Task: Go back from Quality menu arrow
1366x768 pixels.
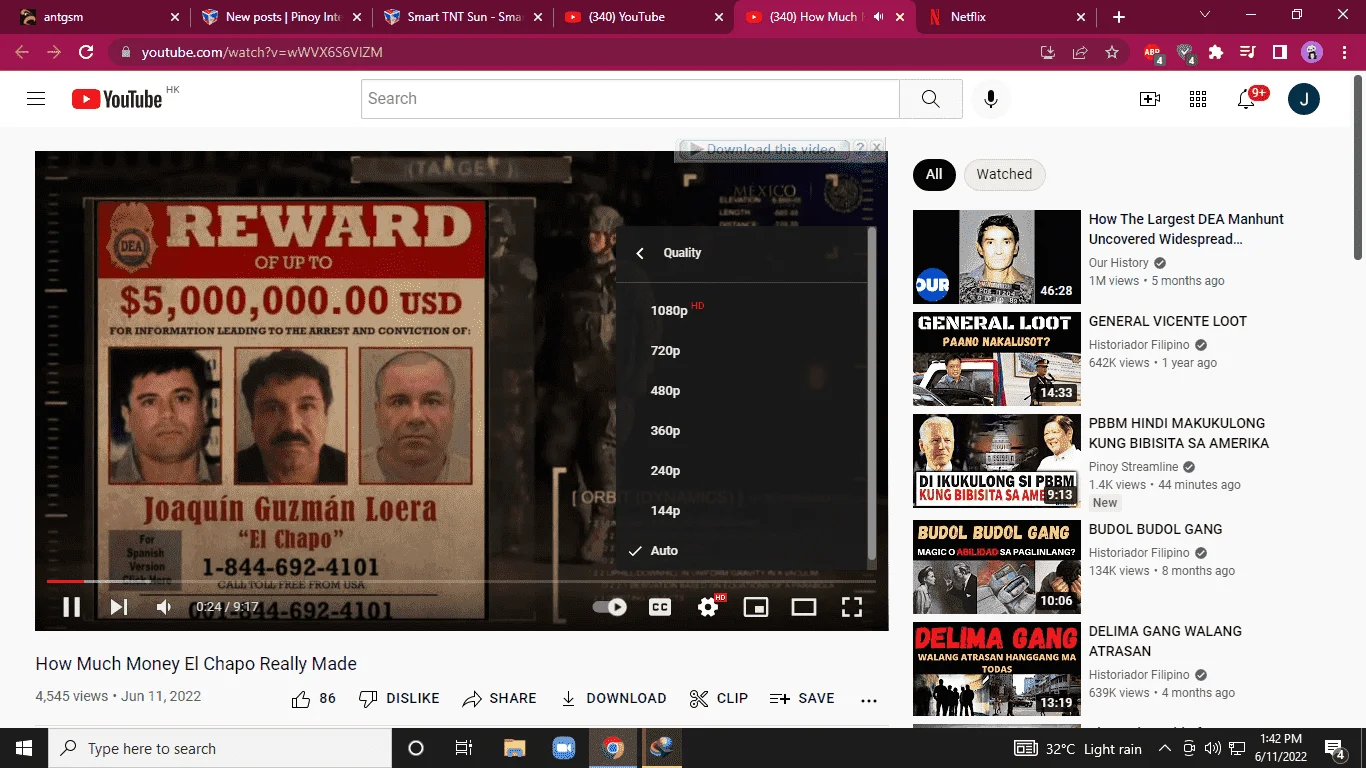Action: [x=640, y=253]
